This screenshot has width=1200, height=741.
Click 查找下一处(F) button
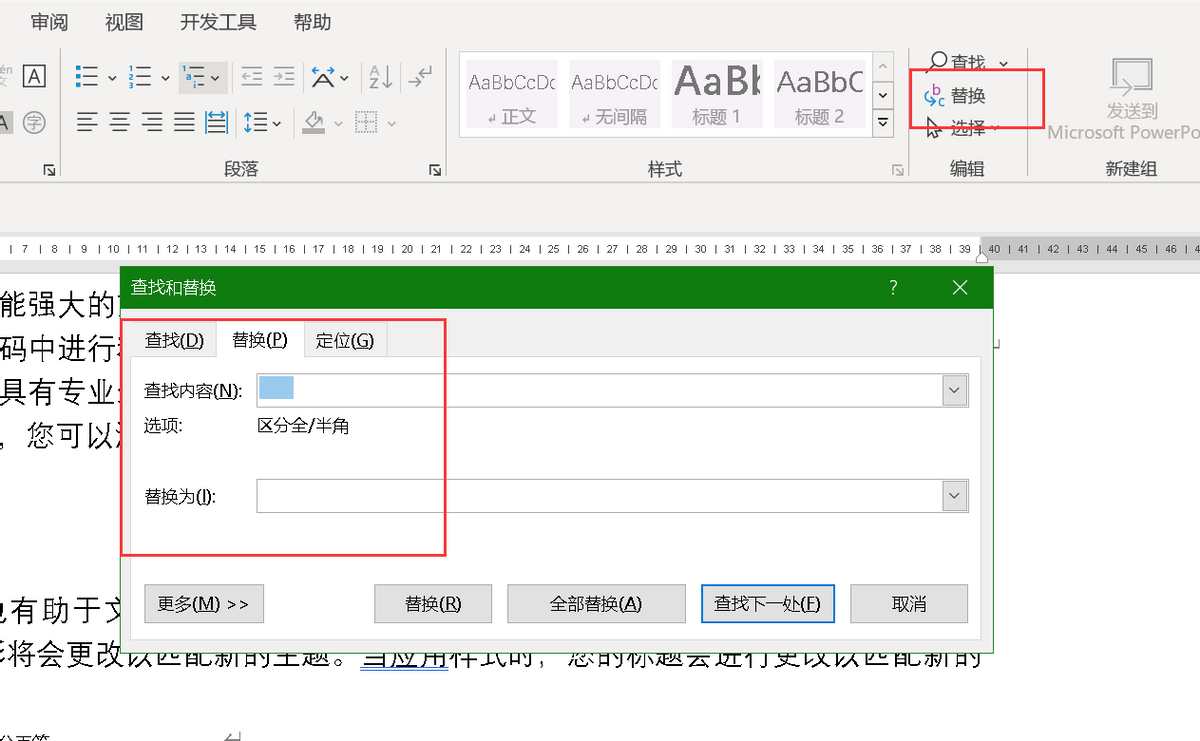point(768,604)
